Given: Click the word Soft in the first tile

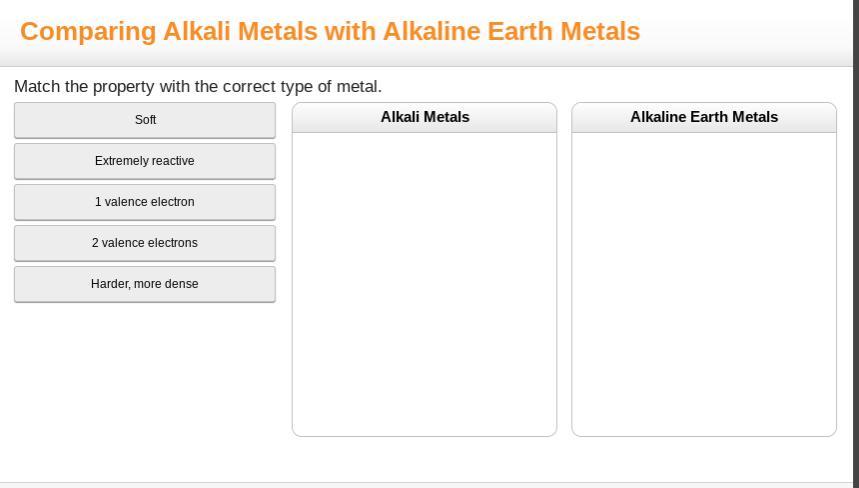Looking at the screenshot, I should click(145, 120).
